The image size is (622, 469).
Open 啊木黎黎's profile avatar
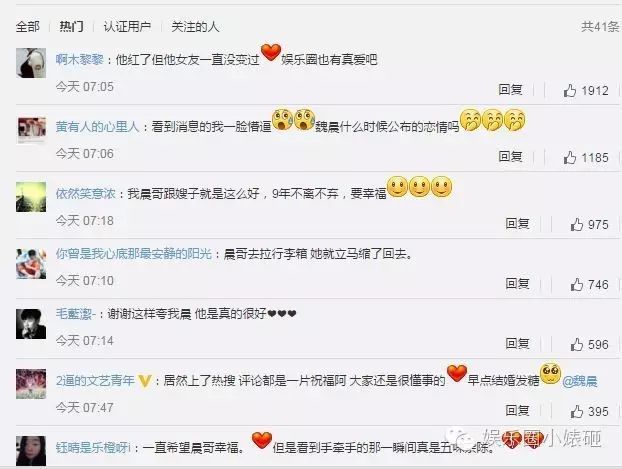click(31, 63)
